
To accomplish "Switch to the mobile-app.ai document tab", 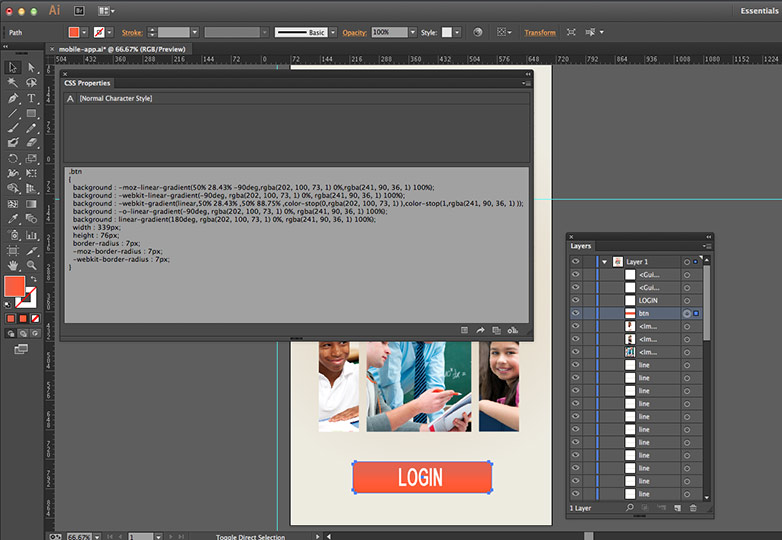I will tap(122, 49).
